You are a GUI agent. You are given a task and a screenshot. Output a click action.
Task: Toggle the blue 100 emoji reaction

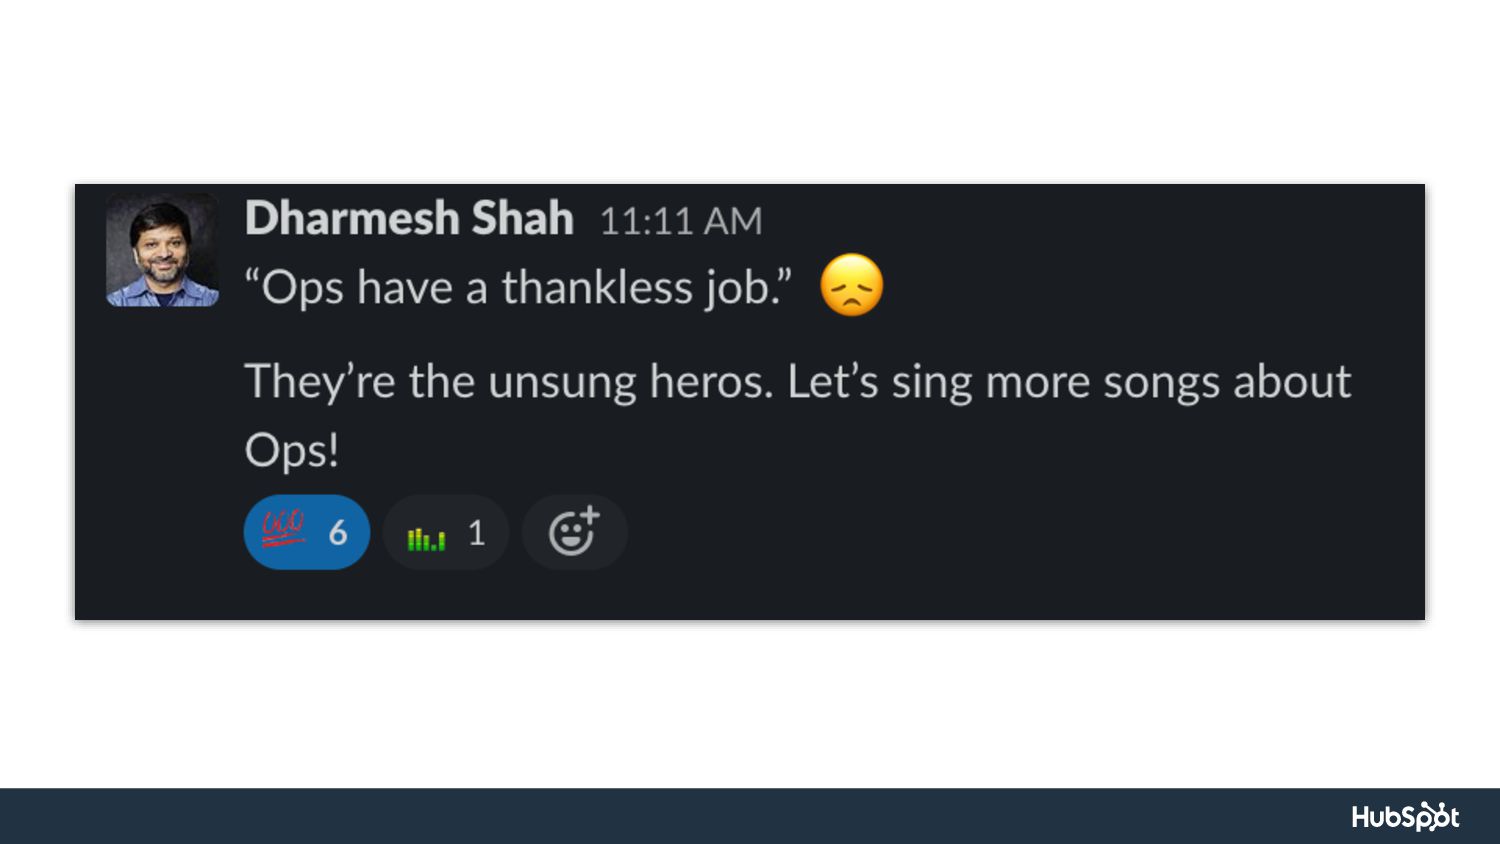tap(307, 532)
